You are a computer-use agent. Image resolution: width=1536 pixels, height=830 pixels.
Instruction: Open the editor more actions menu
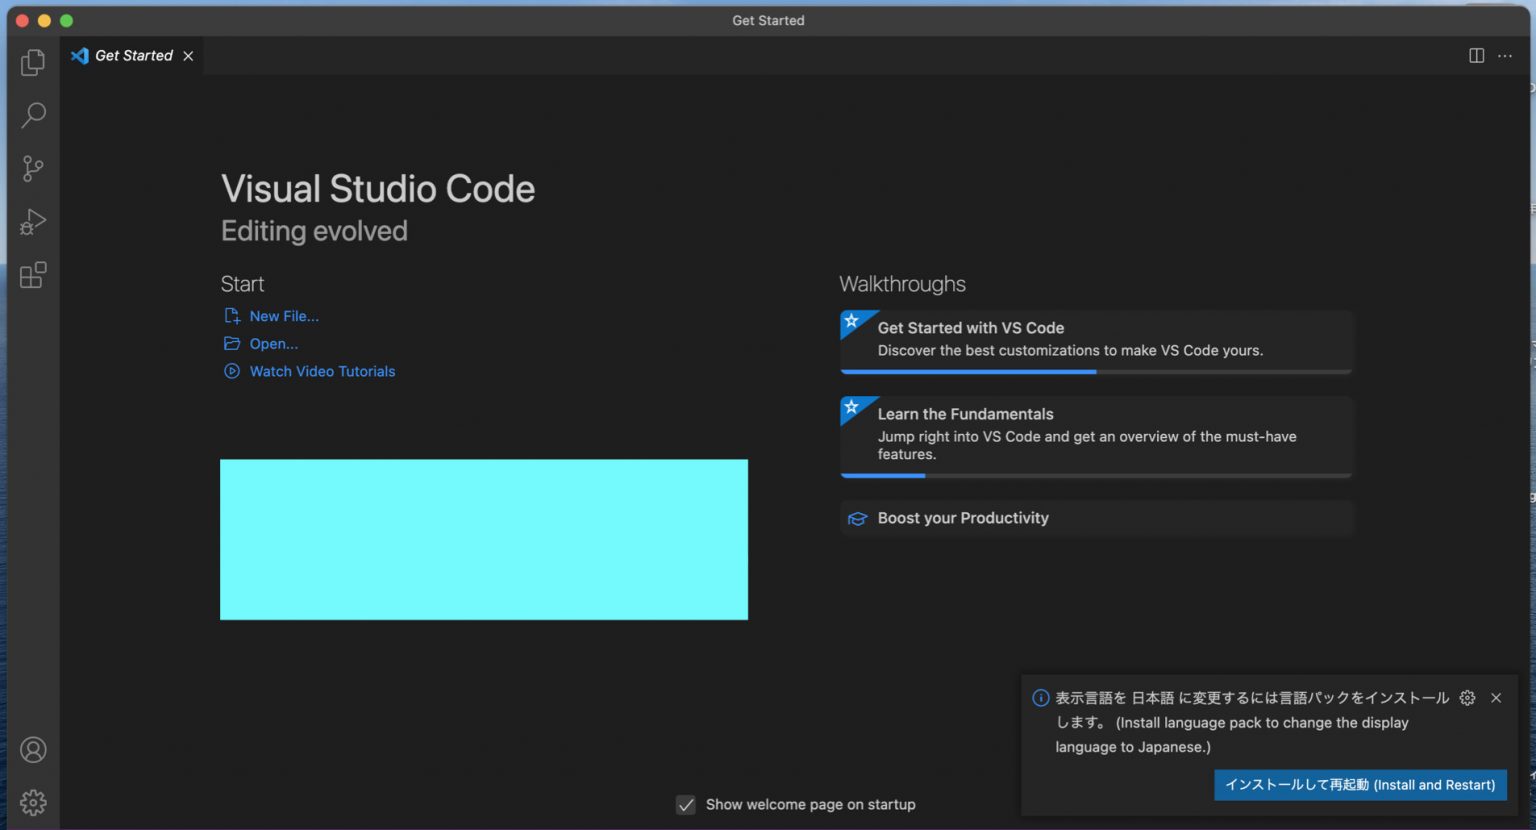click(x=1505, y=55)
